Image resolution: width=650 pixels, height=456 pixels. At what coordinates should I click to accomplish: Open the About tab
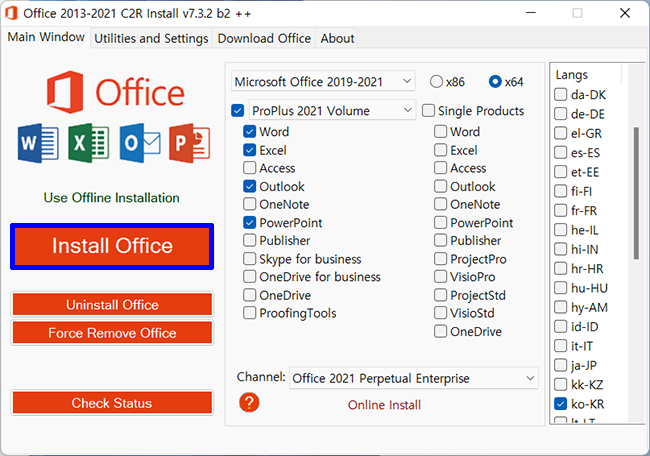tap(337, 39)
